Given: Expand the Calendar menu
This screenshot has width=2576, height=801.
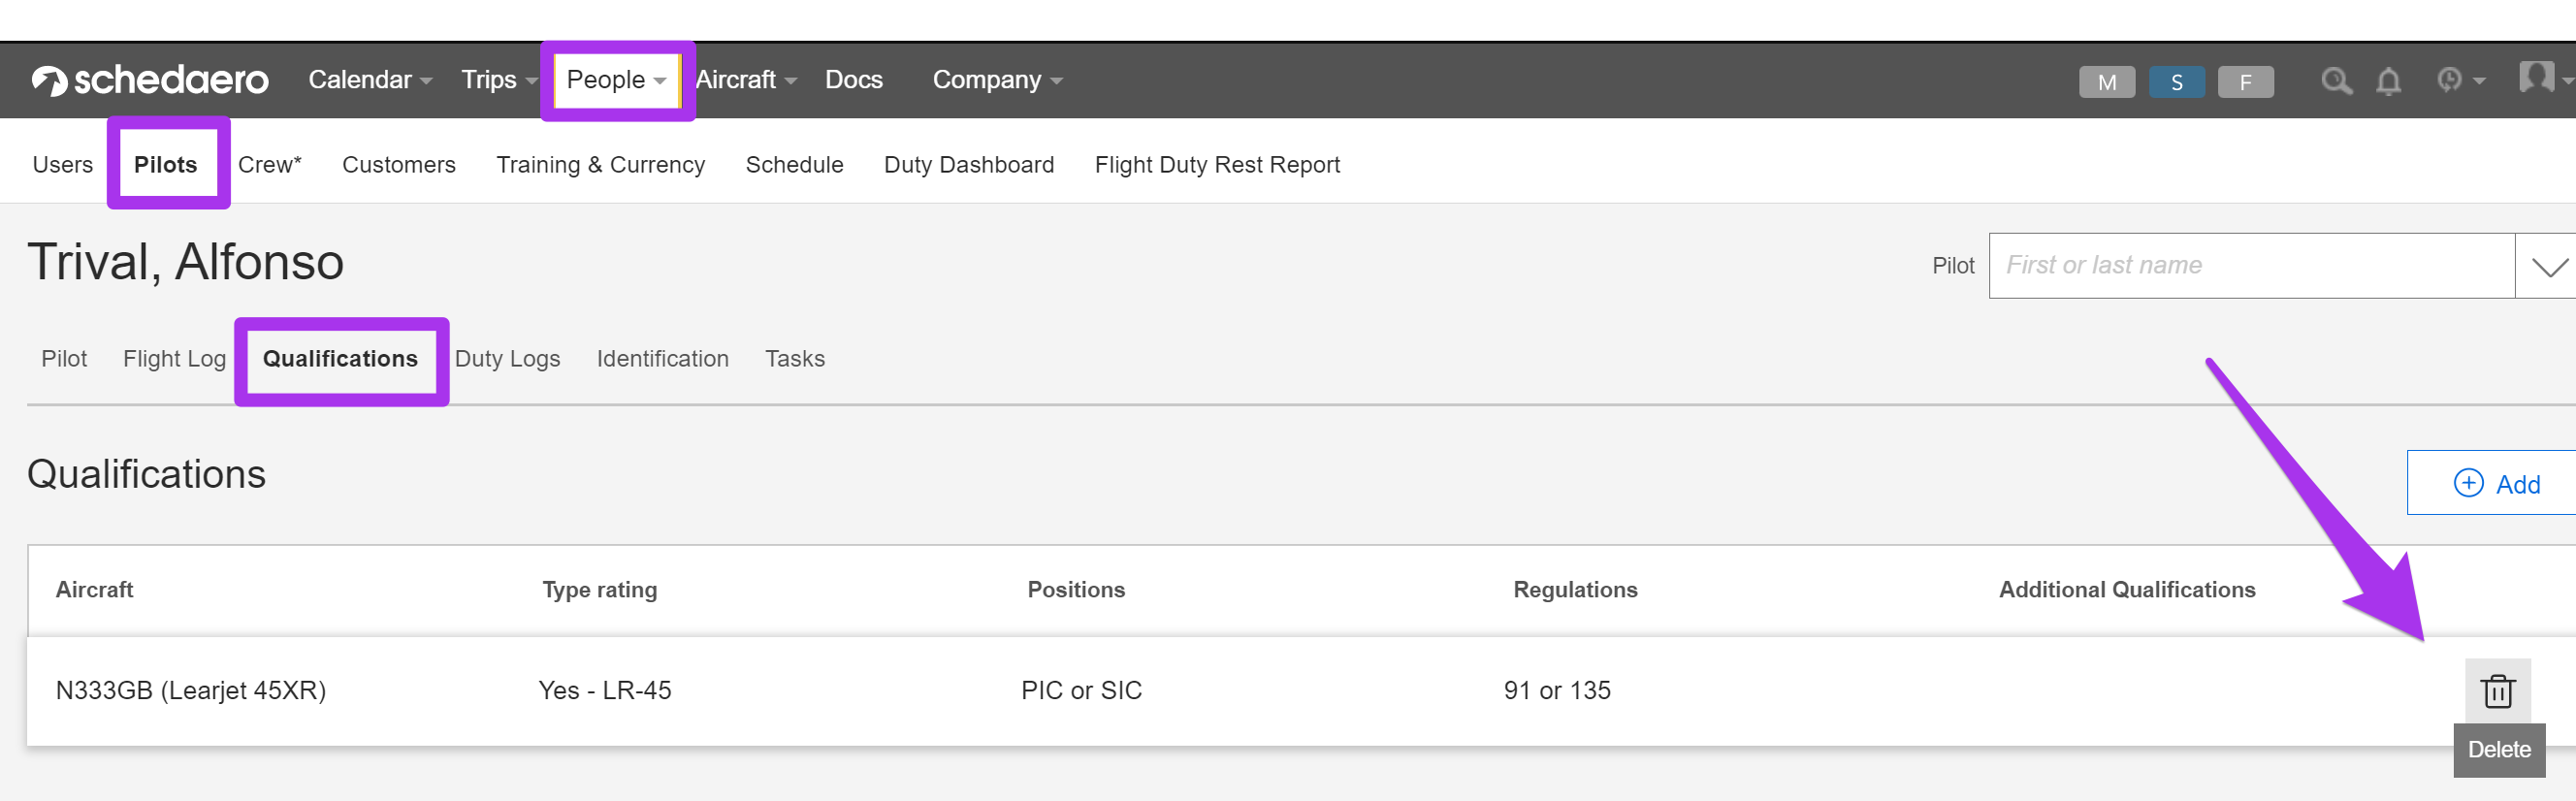Looking at the screenshot, I should click(369, 80).
